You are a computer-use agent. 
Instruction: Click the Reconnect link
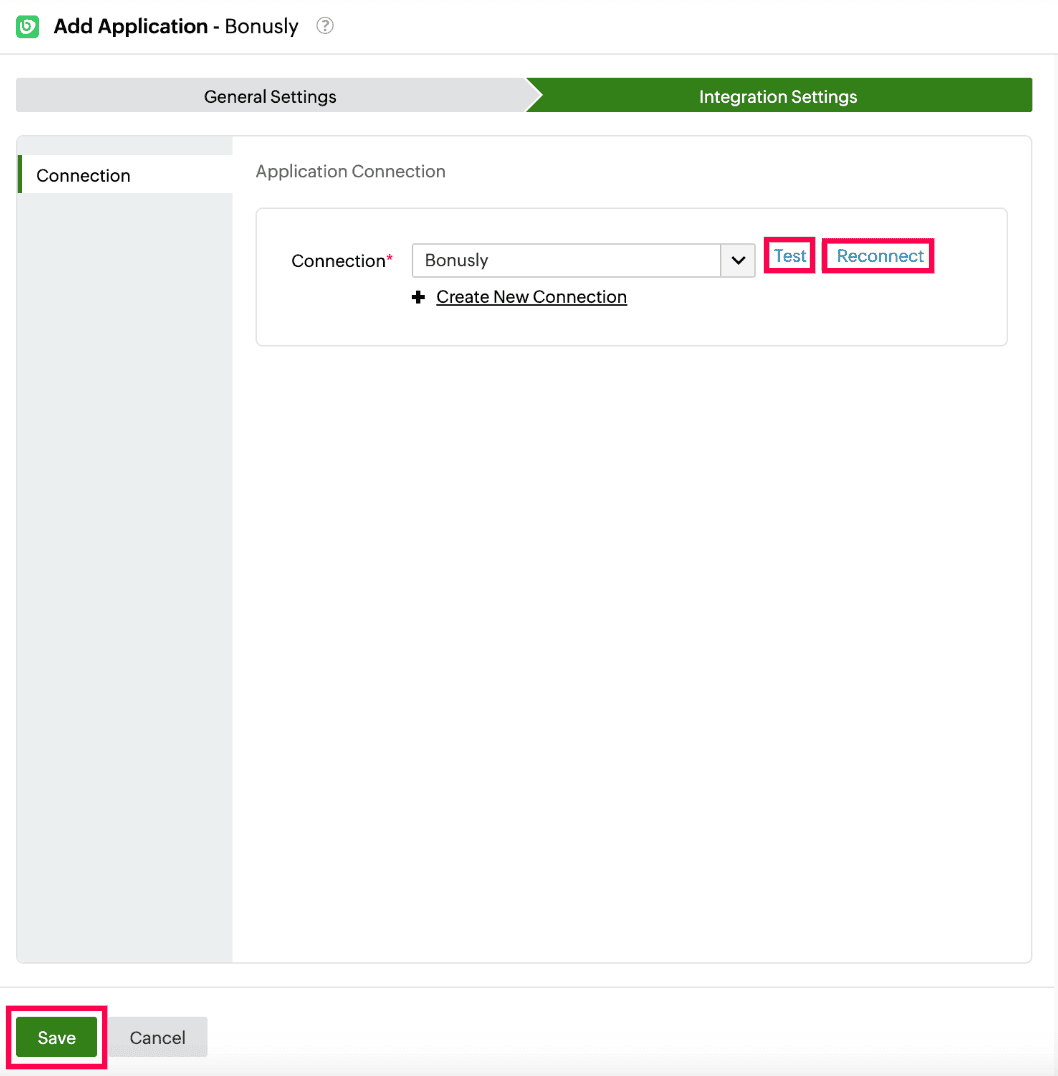(880, 256)
